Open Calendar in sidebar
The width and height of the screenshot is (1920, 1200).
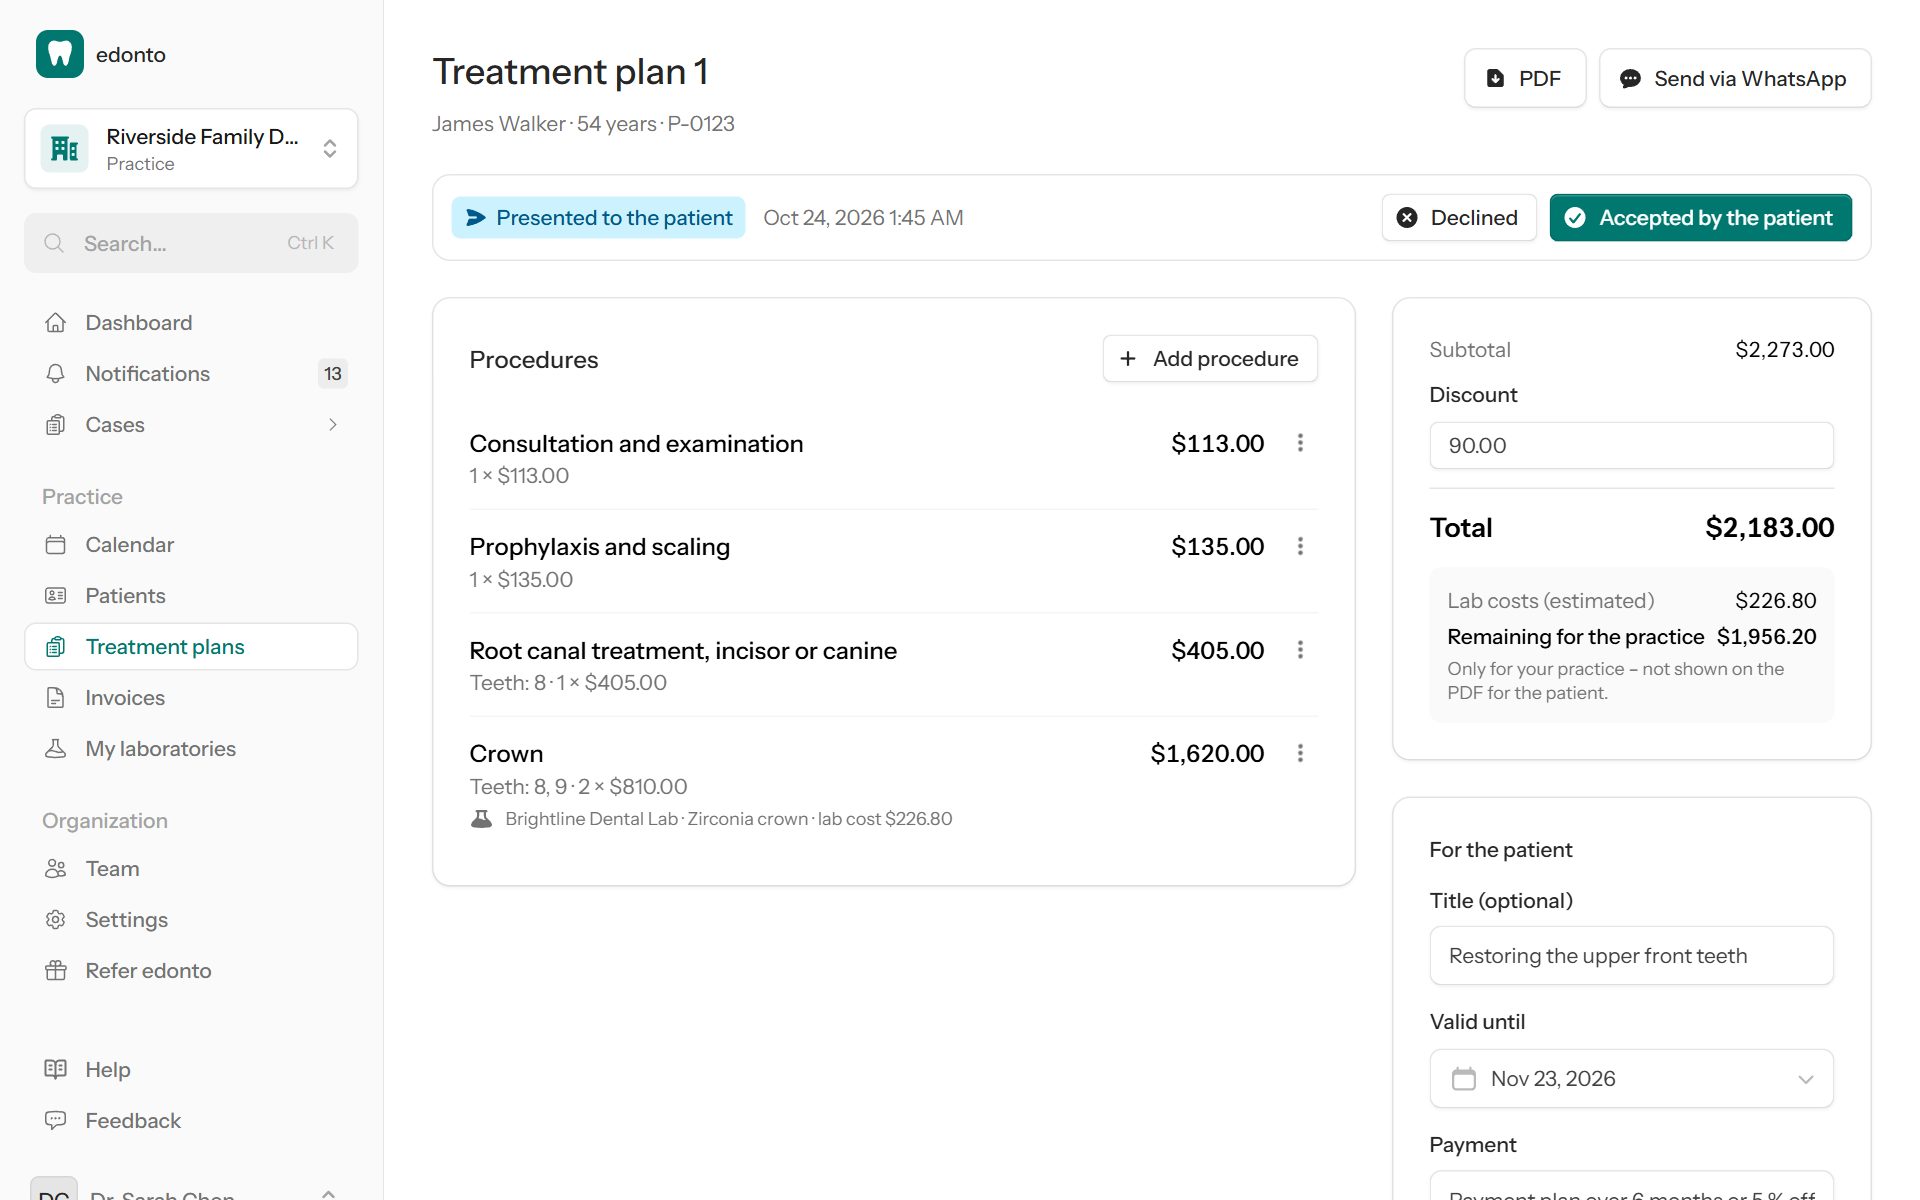[x=191, y=544]
